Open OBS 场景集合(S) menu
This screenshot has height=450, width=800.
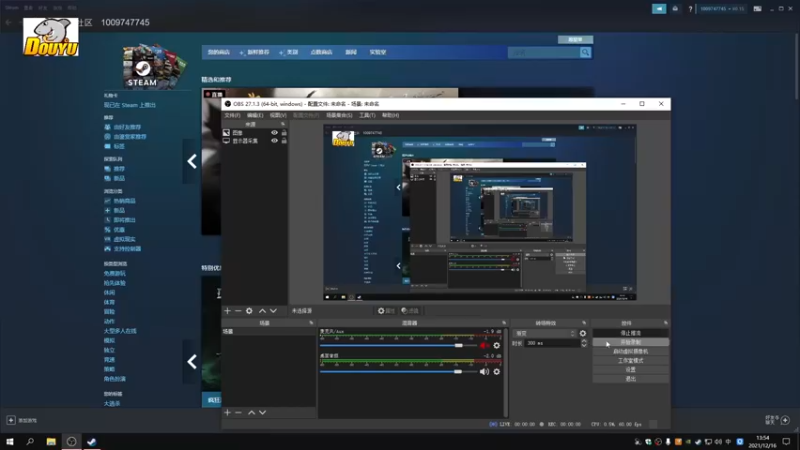(339, 115)
